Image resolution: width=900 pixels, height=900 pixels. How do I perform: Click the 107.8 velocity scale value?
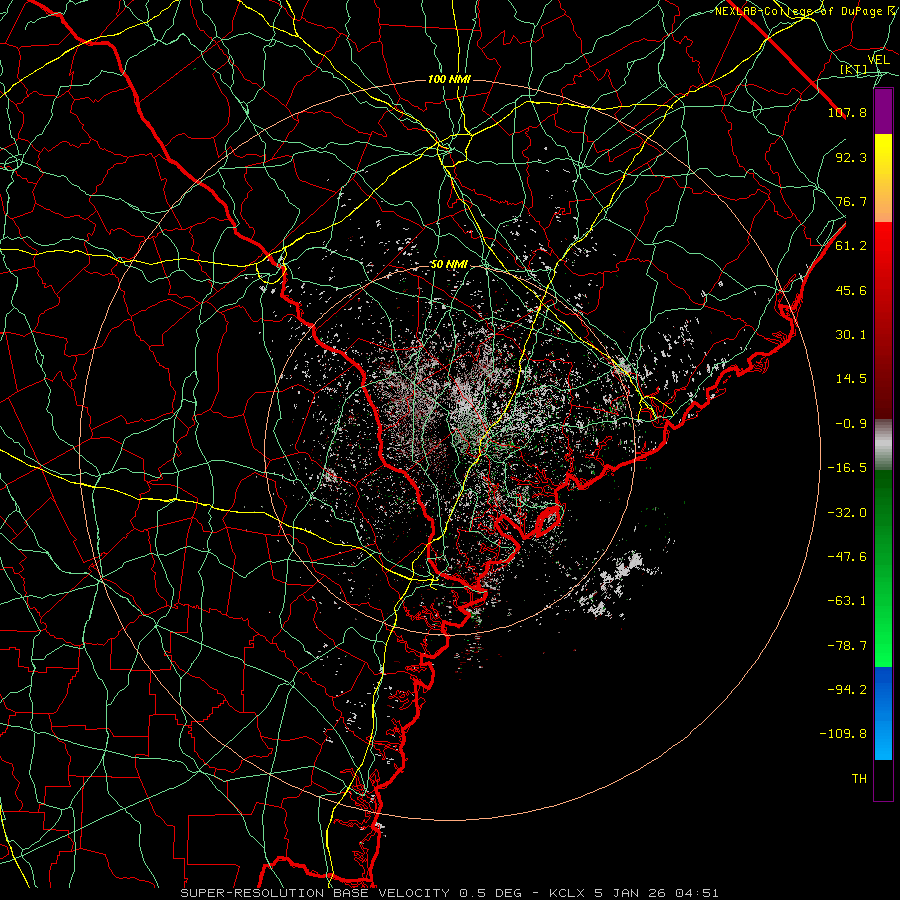pos(847,112)
